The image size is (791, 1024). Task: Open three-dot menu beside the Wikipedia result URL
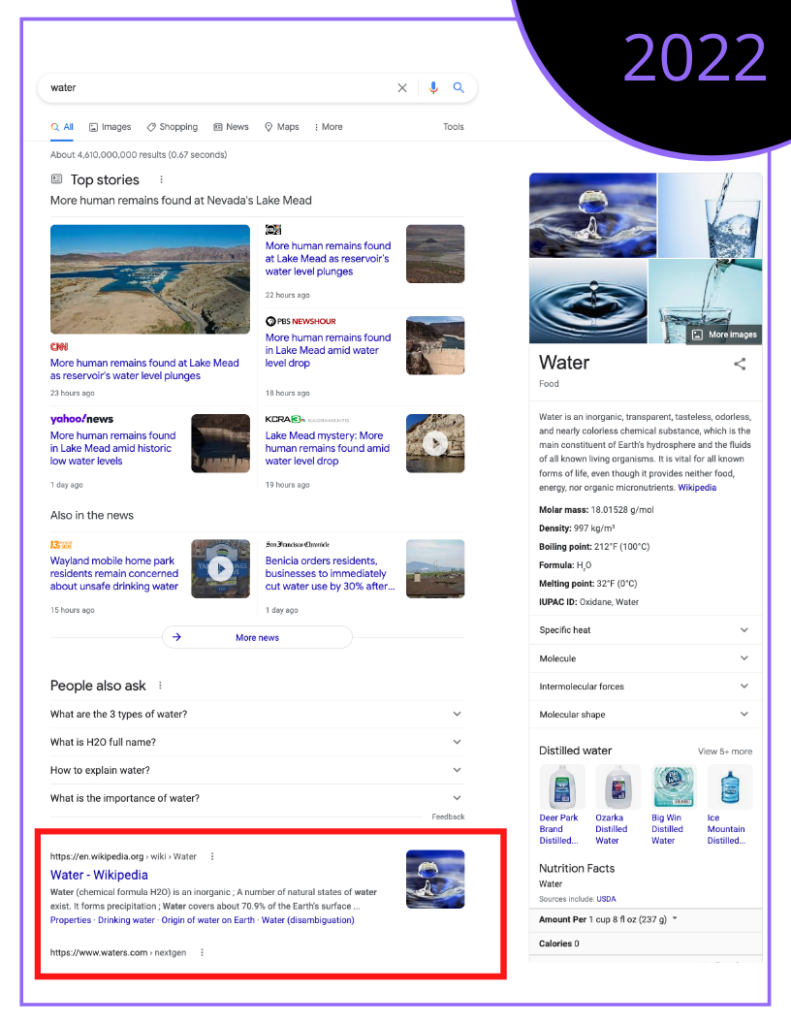click(x=212, y=856)
